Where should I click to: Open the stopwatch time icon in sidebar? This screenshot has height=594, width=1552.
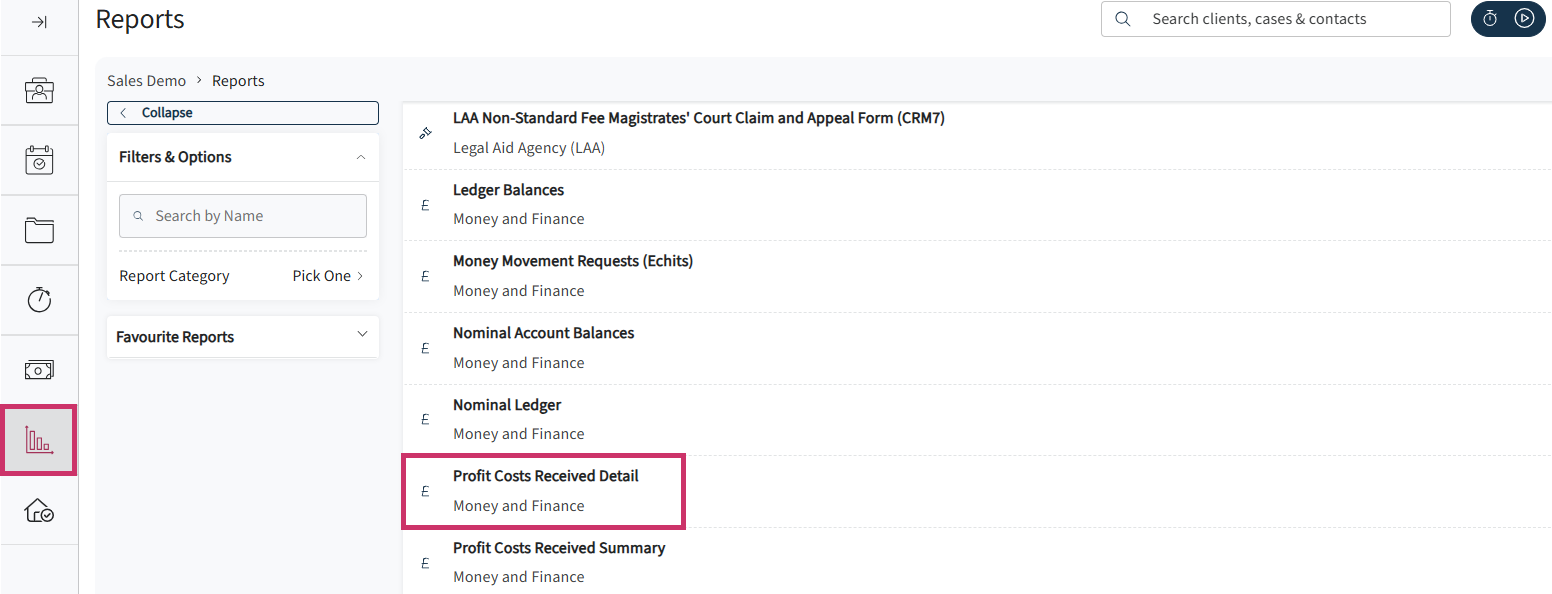pyautogui.click(x=39, y=299)
